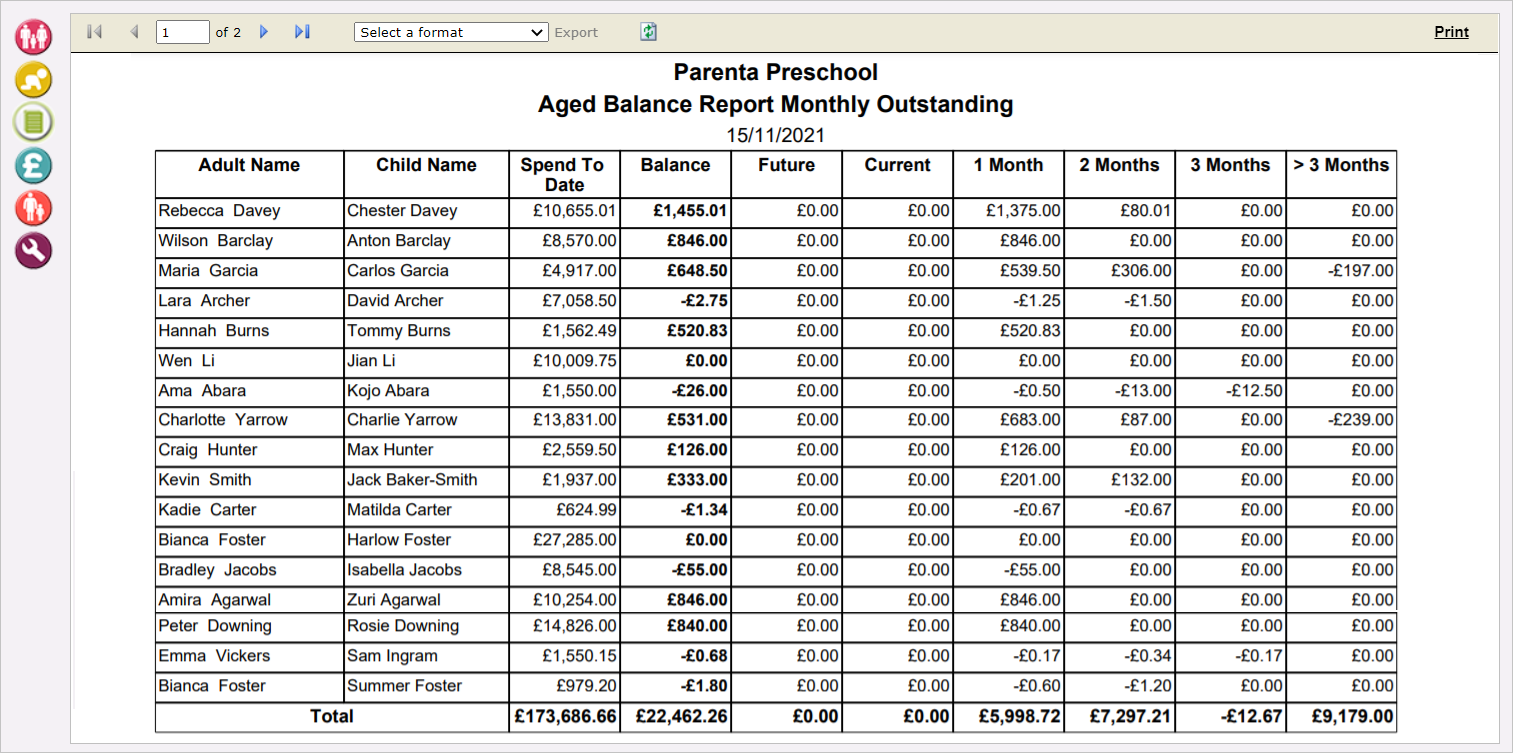Image resolution: width=1513 pixels, height=753 pixels.
Task: Click the Balance column header
Action: click(x=675, y=165)
